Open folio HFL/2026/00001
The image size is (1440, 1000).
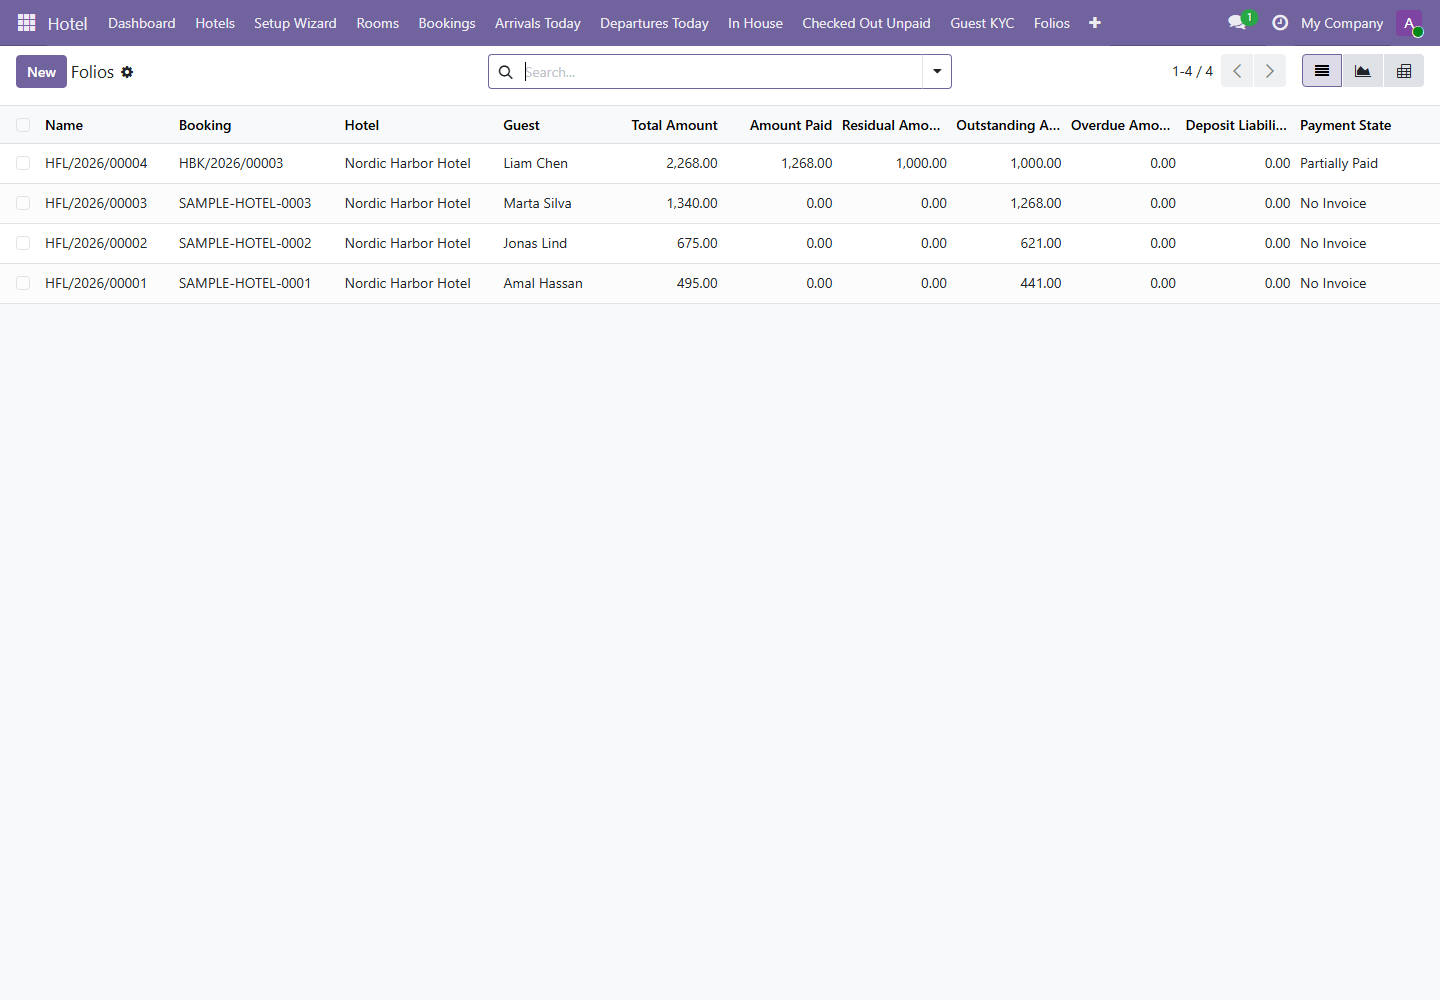point(96,283)
